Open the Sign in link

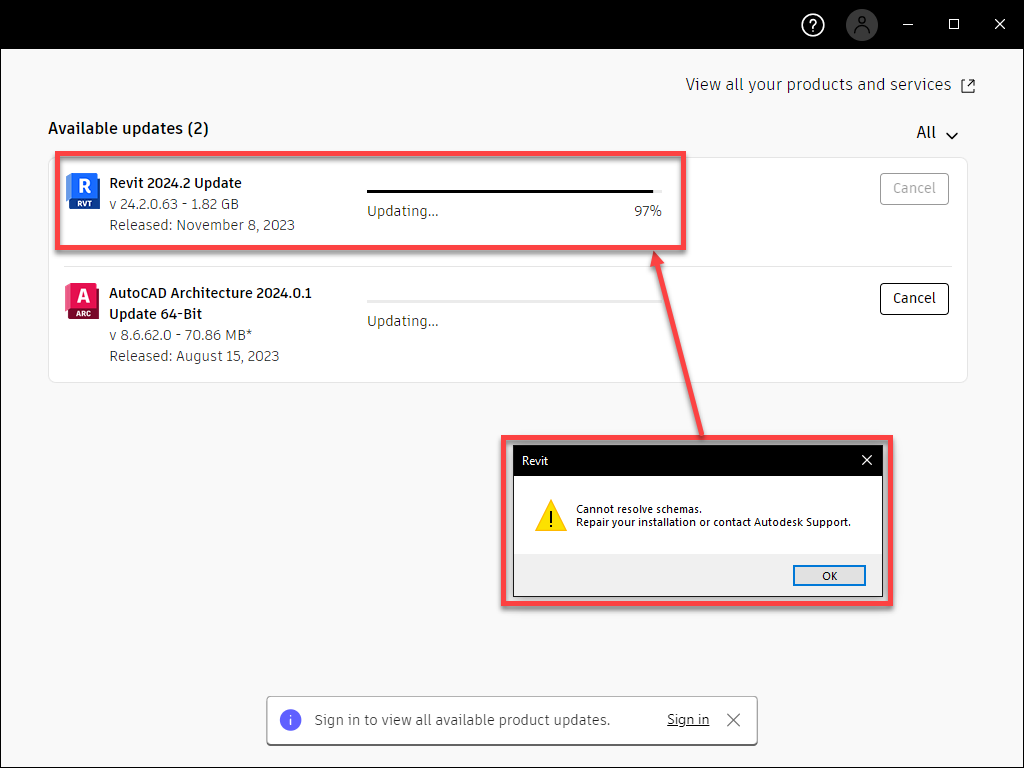[688, 720]
